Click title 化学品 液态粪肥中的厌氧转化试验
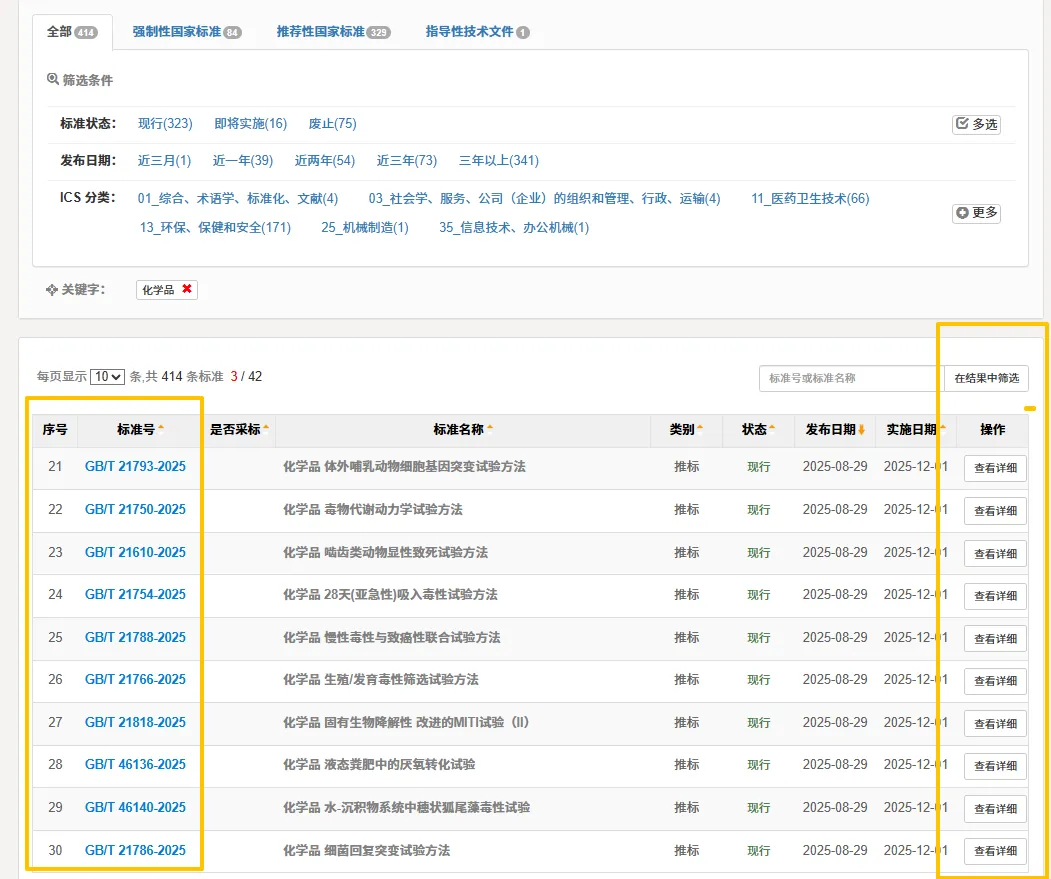1051x879 pixels. [379, 764]
